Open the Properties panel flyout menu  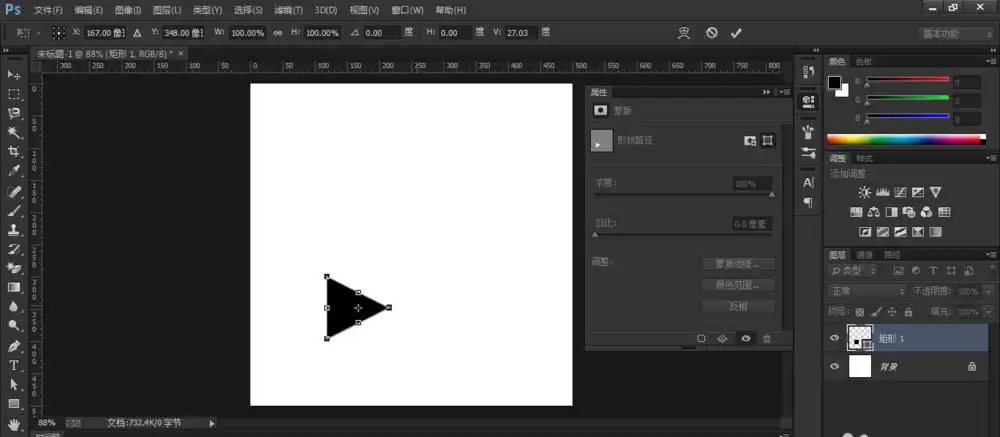point(785,92)
